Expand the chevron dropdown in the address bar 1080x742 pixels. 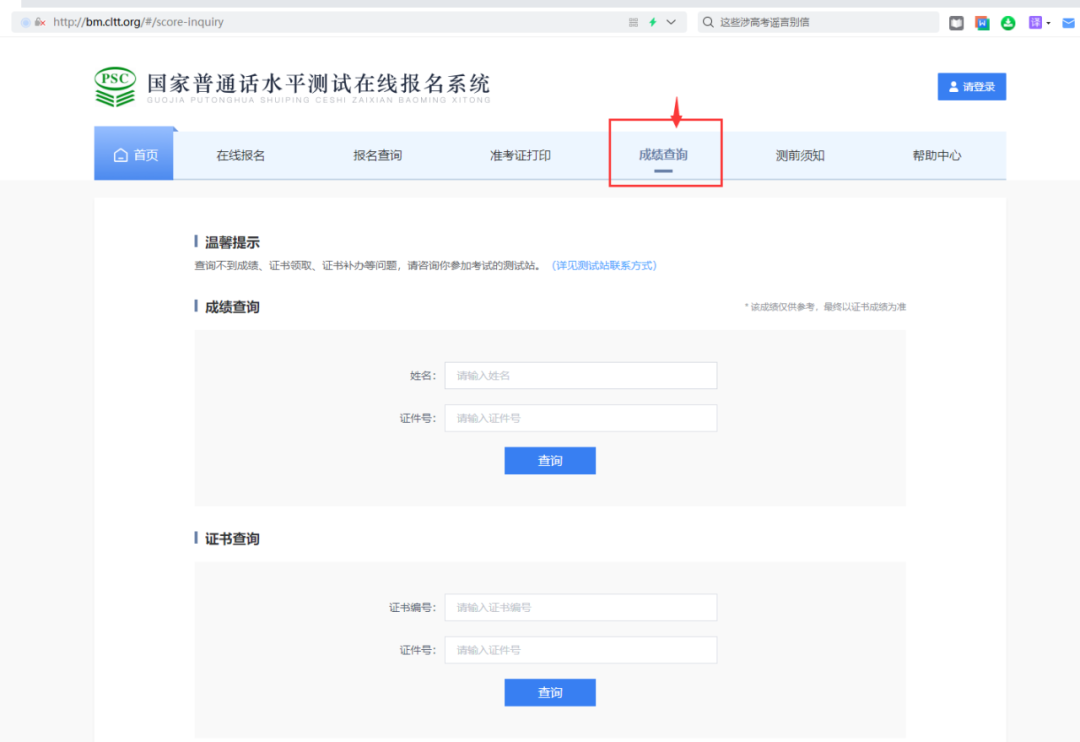pyautogui.click(x=670, y=21)
